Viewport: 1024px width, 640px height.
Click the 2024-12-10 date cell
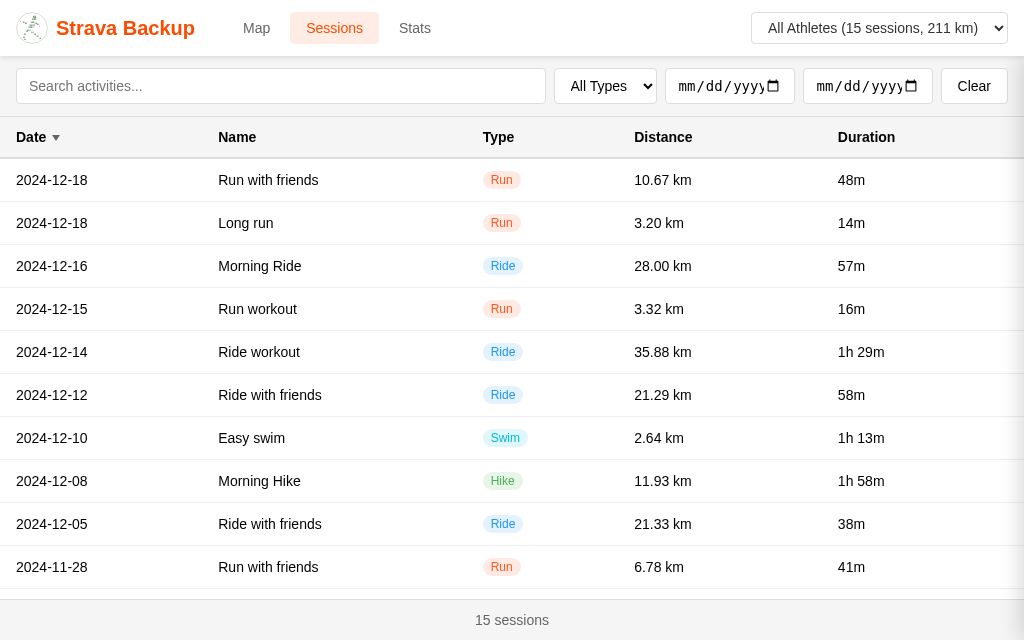(x=52, y=438)
